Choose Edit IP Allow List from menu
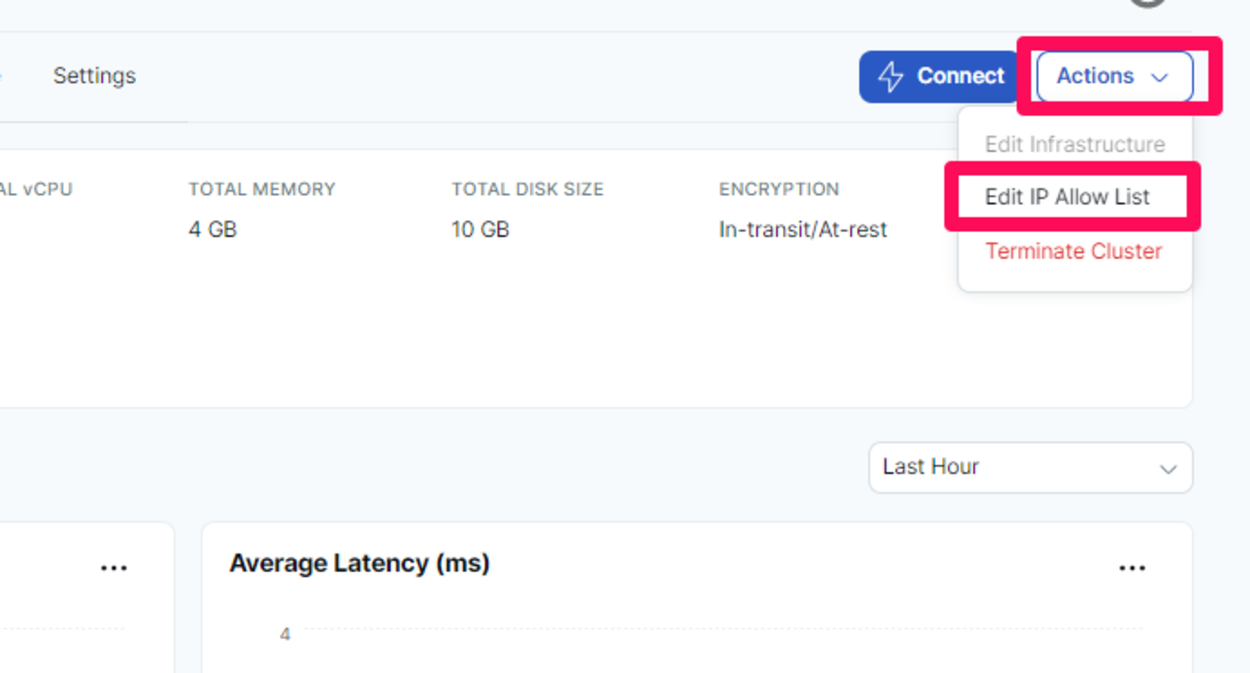Screen dimensions: 1250x673 1067,197
